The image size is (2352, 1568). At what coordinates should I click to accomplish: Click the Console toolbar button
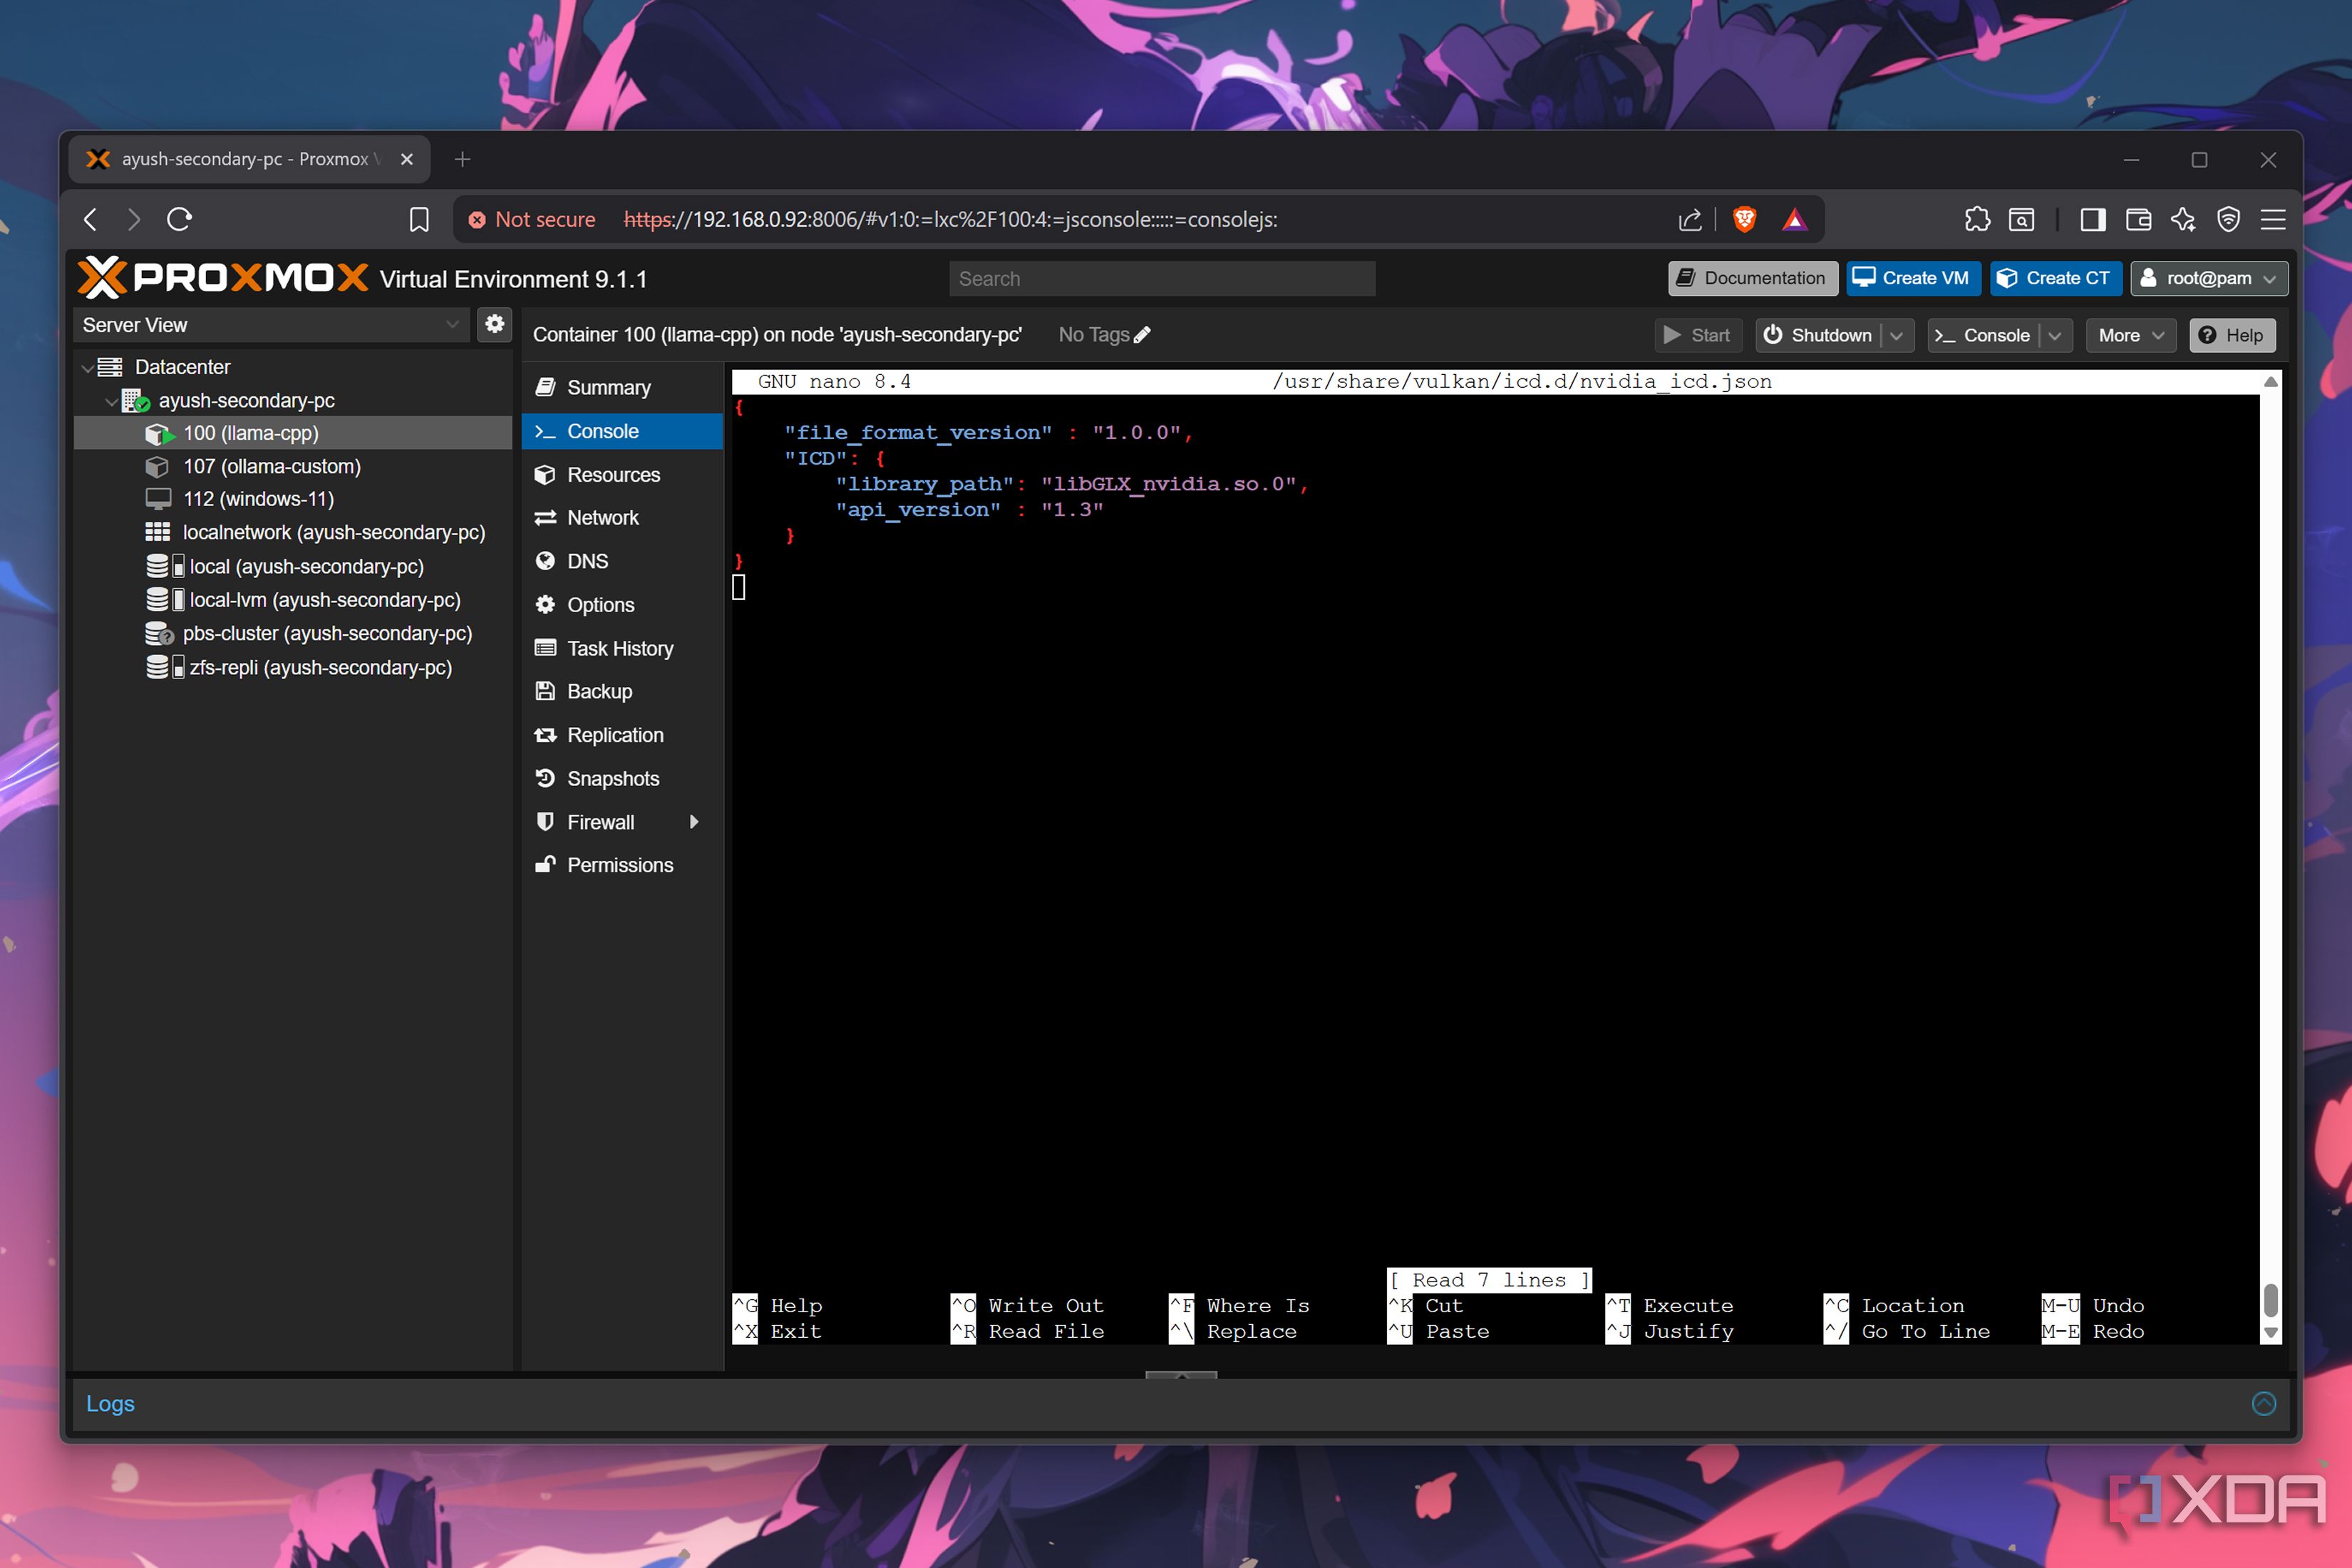coord(1983,336)
